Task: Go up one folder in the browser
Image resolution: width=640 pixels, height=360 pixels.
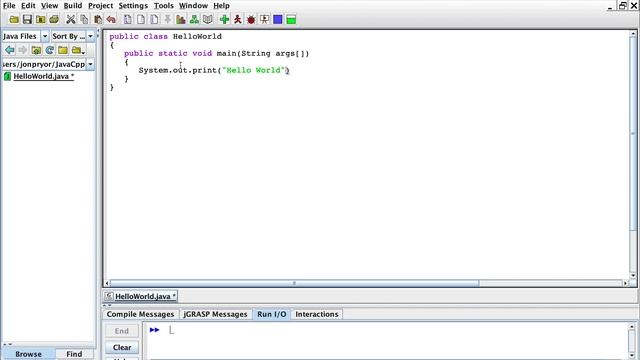Action: [36, 50]
